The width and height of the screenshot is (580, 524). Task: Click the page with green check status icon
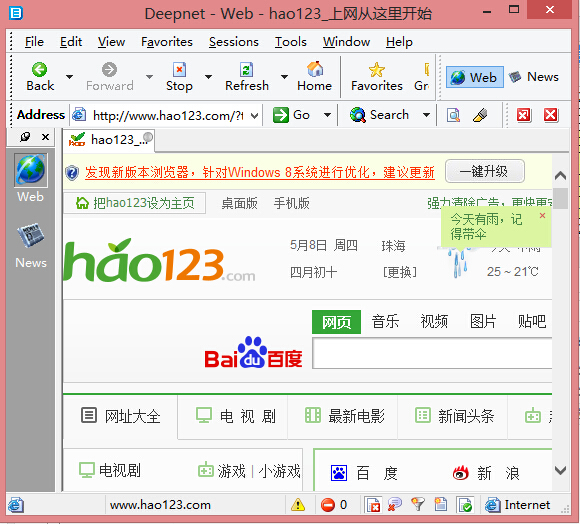coord(465,505)
